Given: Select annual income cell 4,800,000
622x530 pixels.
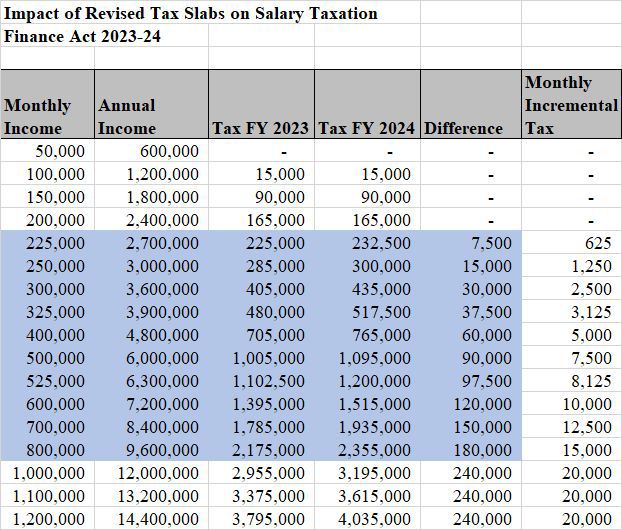Looking at the screenshot, I should coord(152,334).
